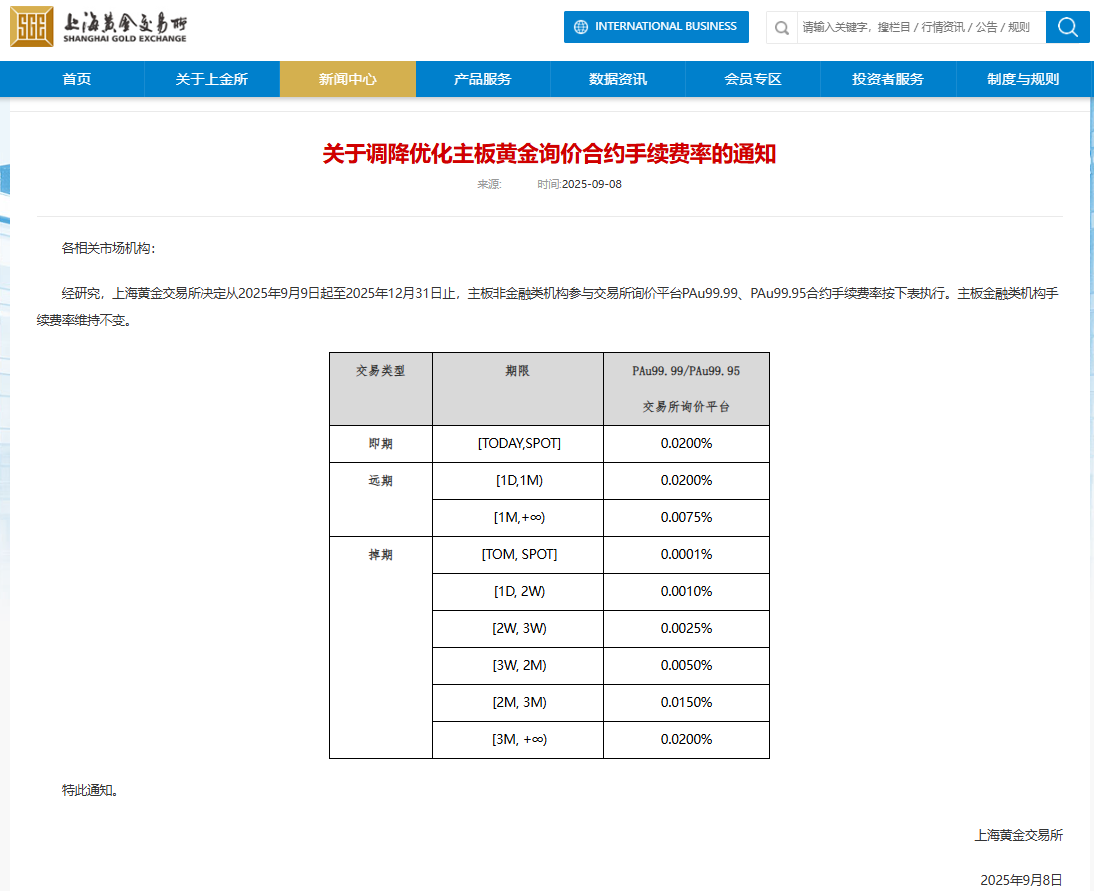Screen dimensions: 1094x891
Task: Click the notice title about fee rate adjustment
Action: tap(546, 155)
